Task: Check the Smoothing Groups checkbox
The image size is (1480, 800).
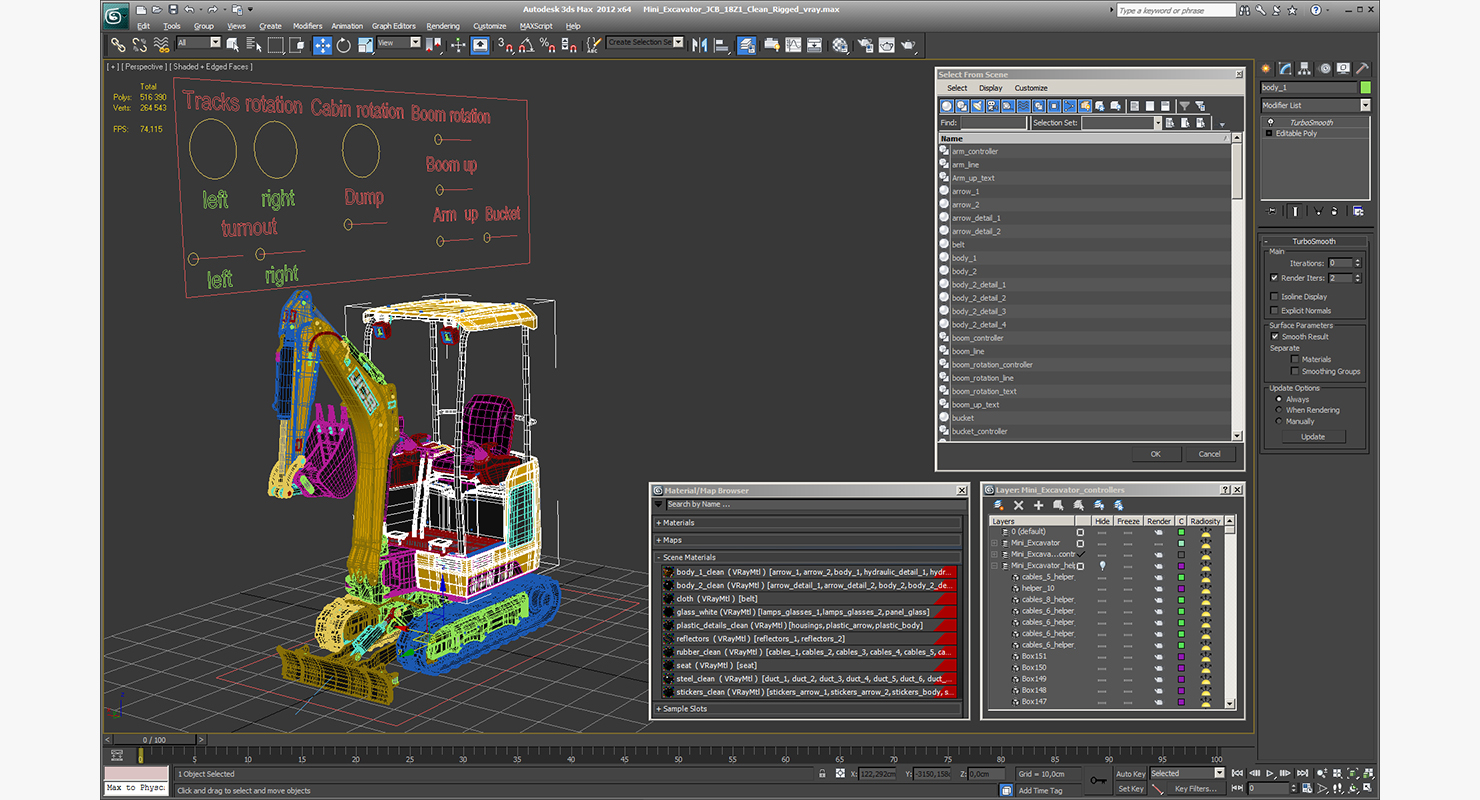Action: (x=1295, y=371)
